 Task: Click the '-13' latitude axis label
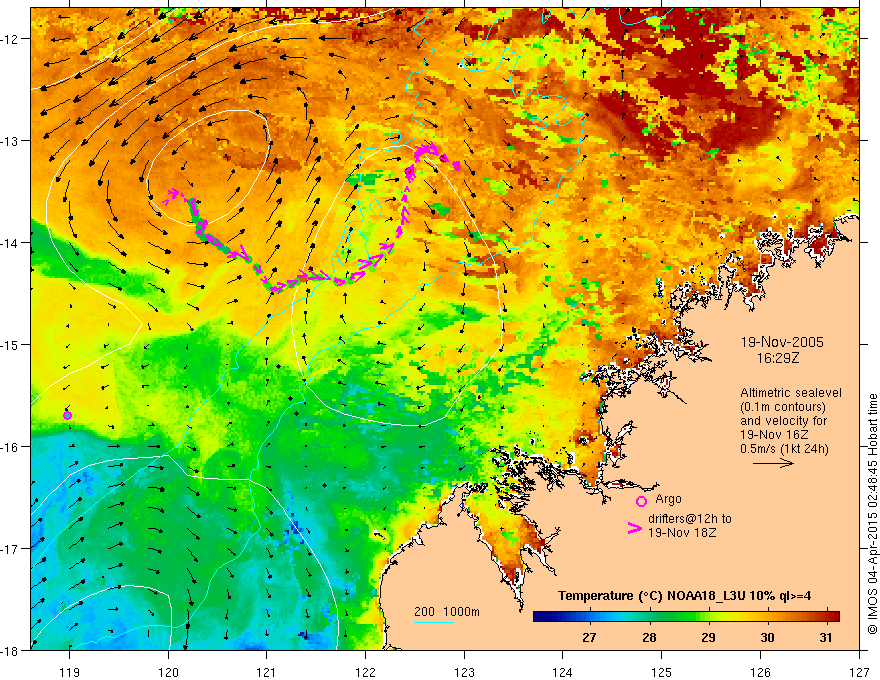coord(12,140)
